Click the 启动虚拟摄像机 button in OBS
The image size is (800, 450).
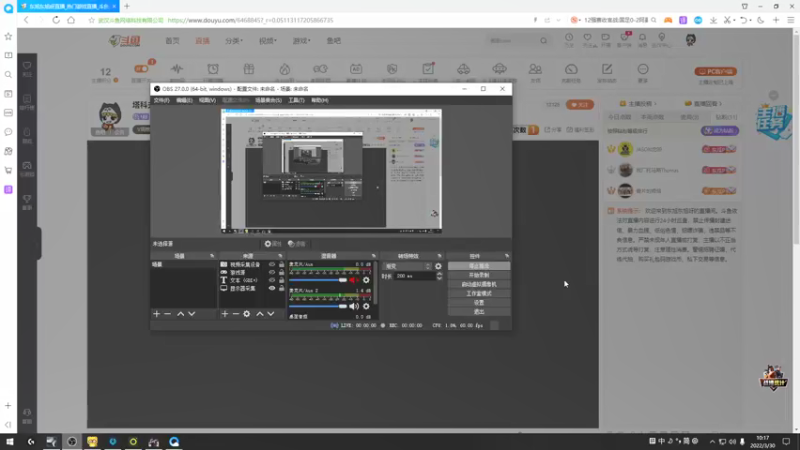pyautogui.click(x=479, y=285)
